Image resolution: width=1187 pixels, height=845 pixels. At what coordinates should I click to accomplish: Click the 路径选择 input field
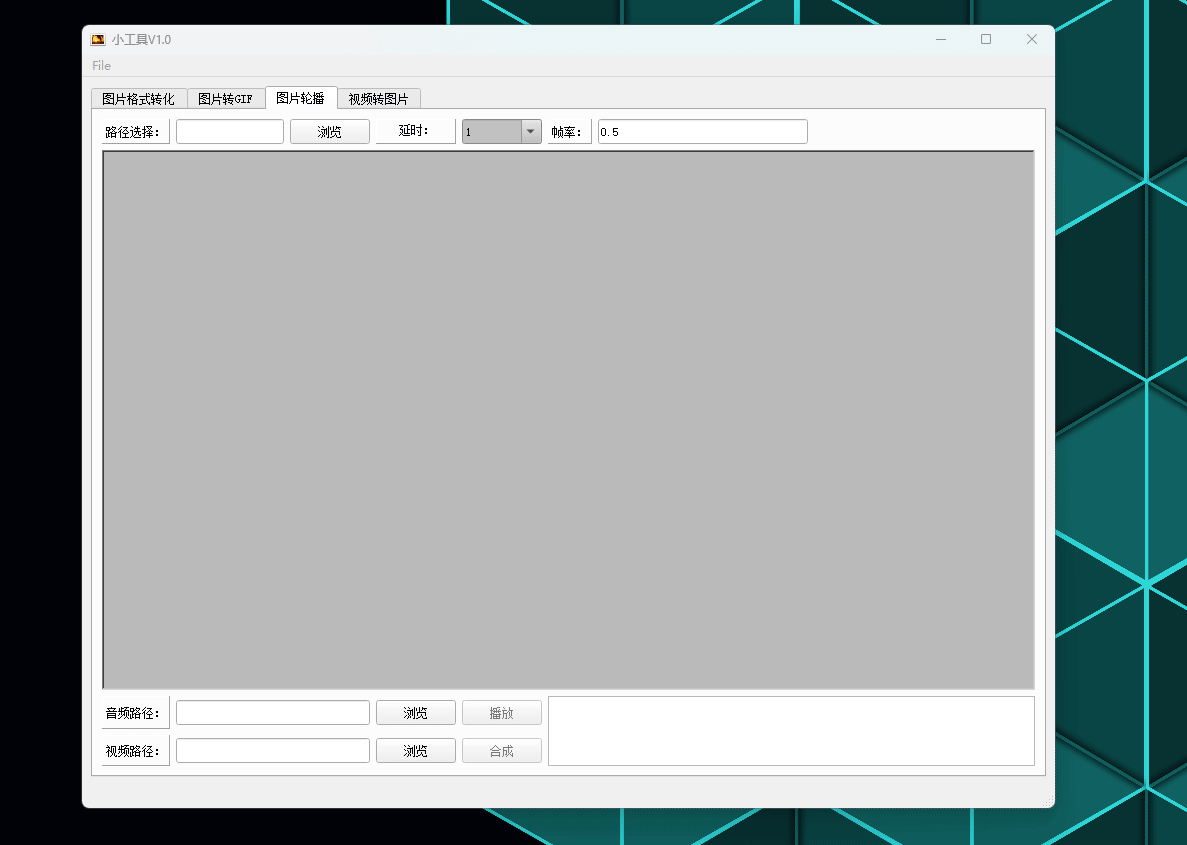click(230, 132)
